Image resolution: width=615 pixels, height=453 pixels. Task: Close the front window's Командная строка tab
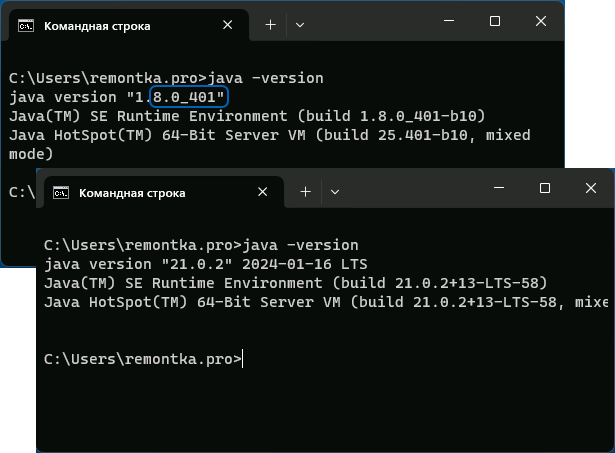(x=262, y=192)
